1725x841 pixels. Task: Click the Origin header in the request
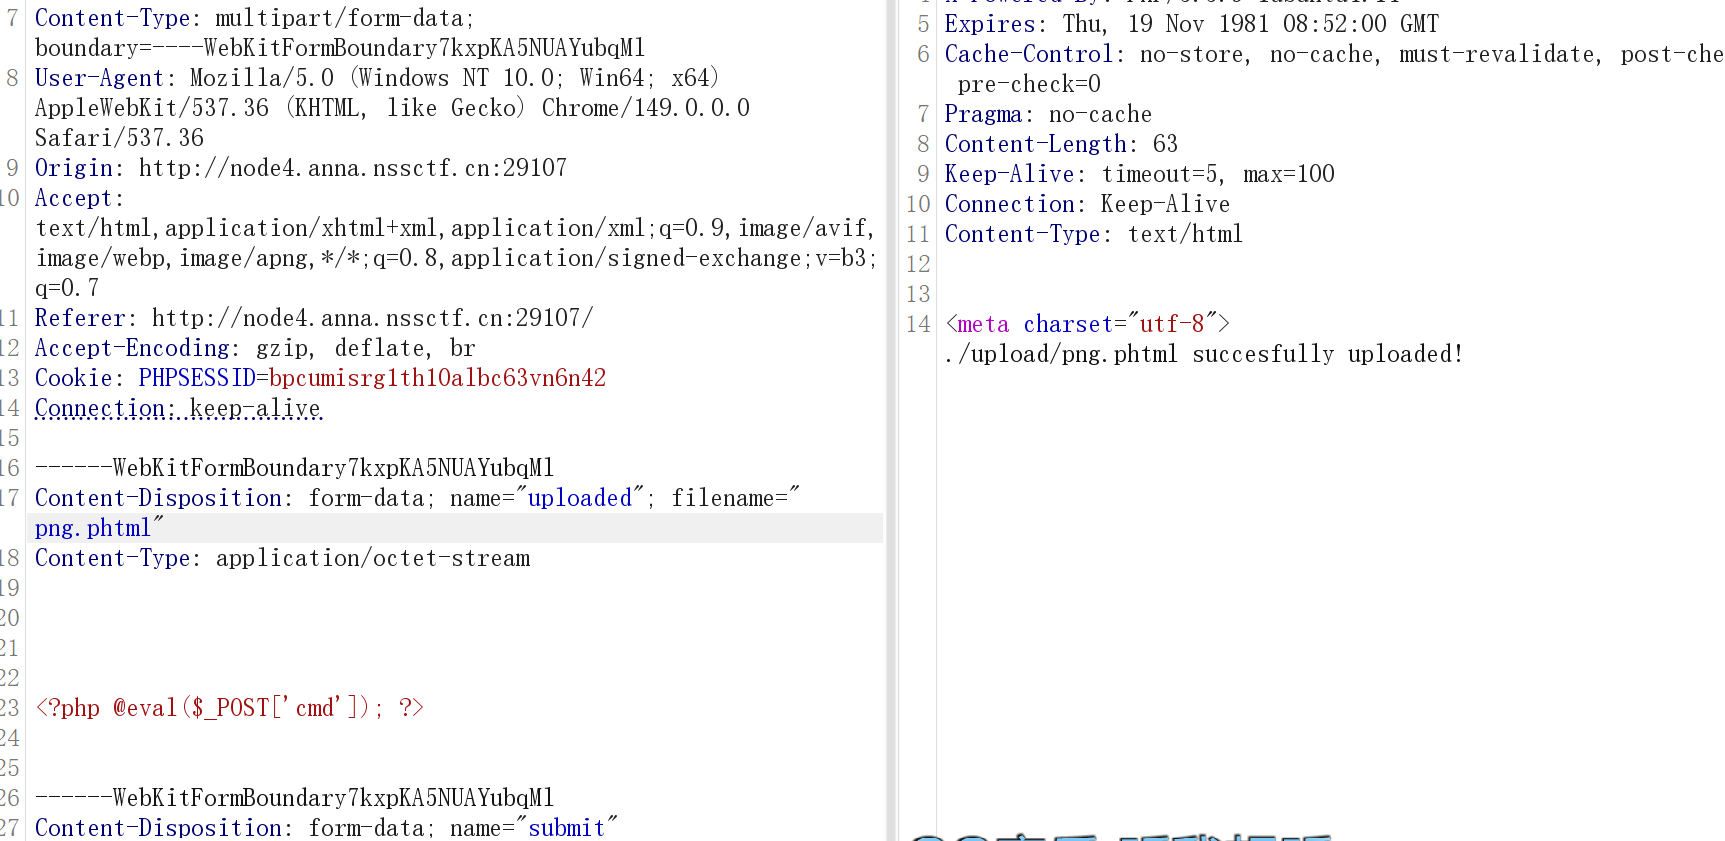301,168
